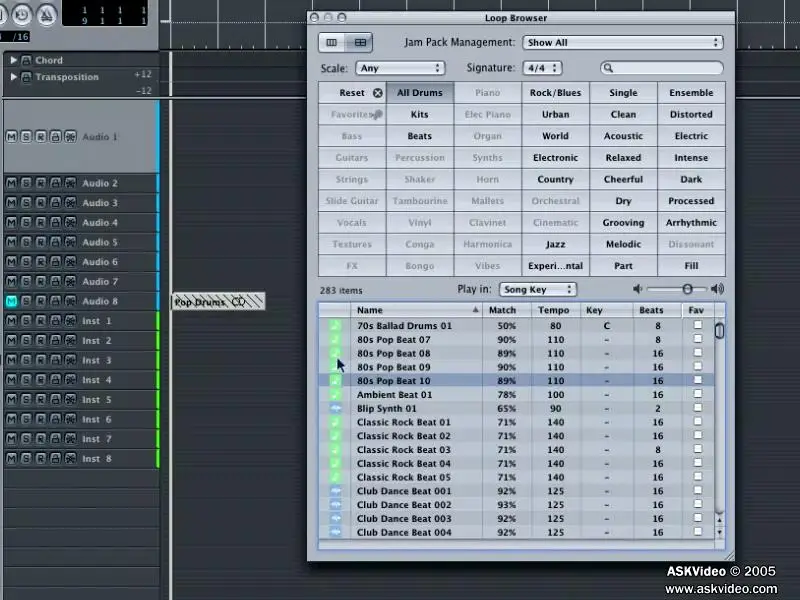
Task: Unmute the Audio 8 track
Action: (x=11, y=301)
